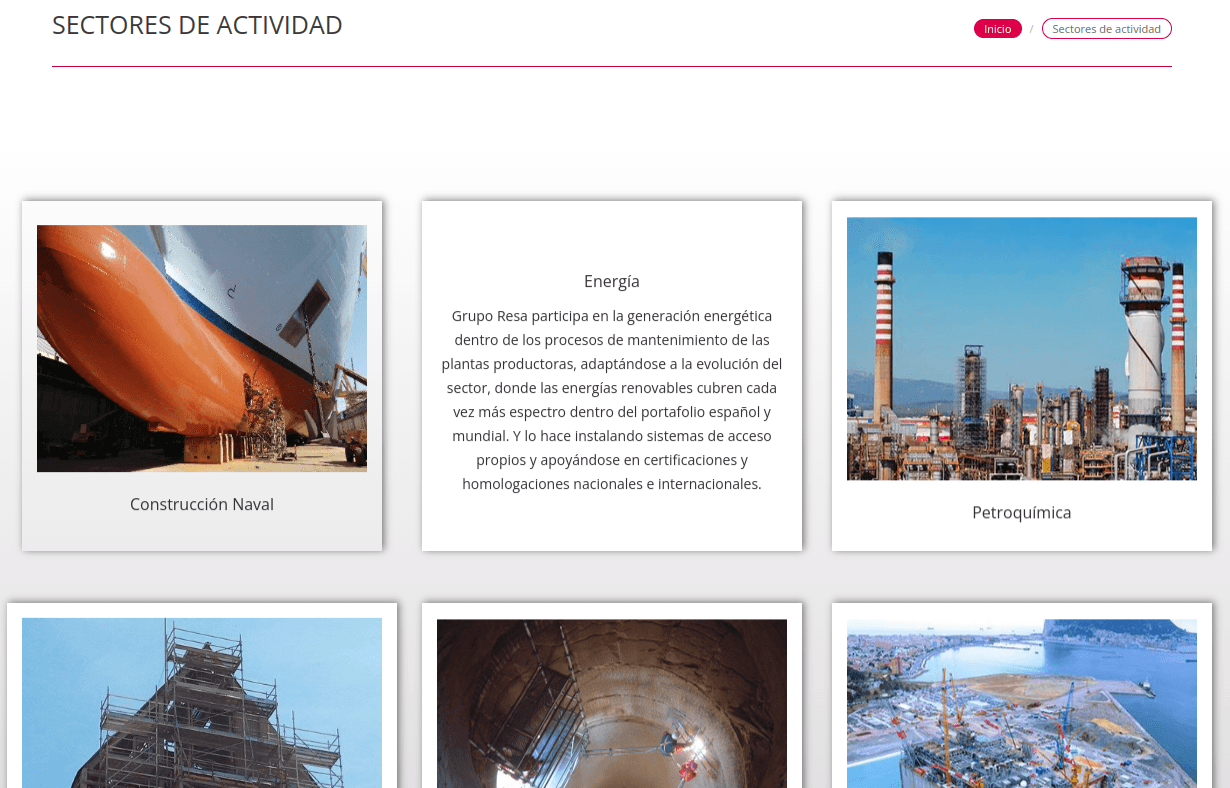
Task: Click the SECTORES DE ACTIVIDAD page title
Action: point(197,25)
